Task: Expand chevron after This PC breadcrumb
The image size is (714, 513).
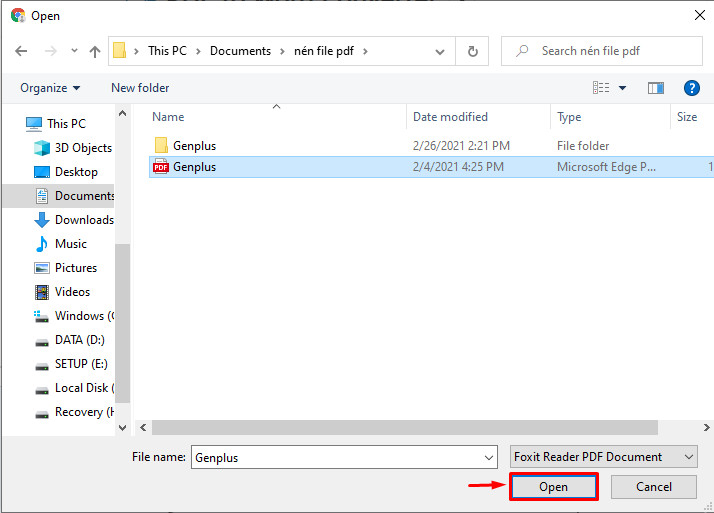Action: click(x=198, y=51)
